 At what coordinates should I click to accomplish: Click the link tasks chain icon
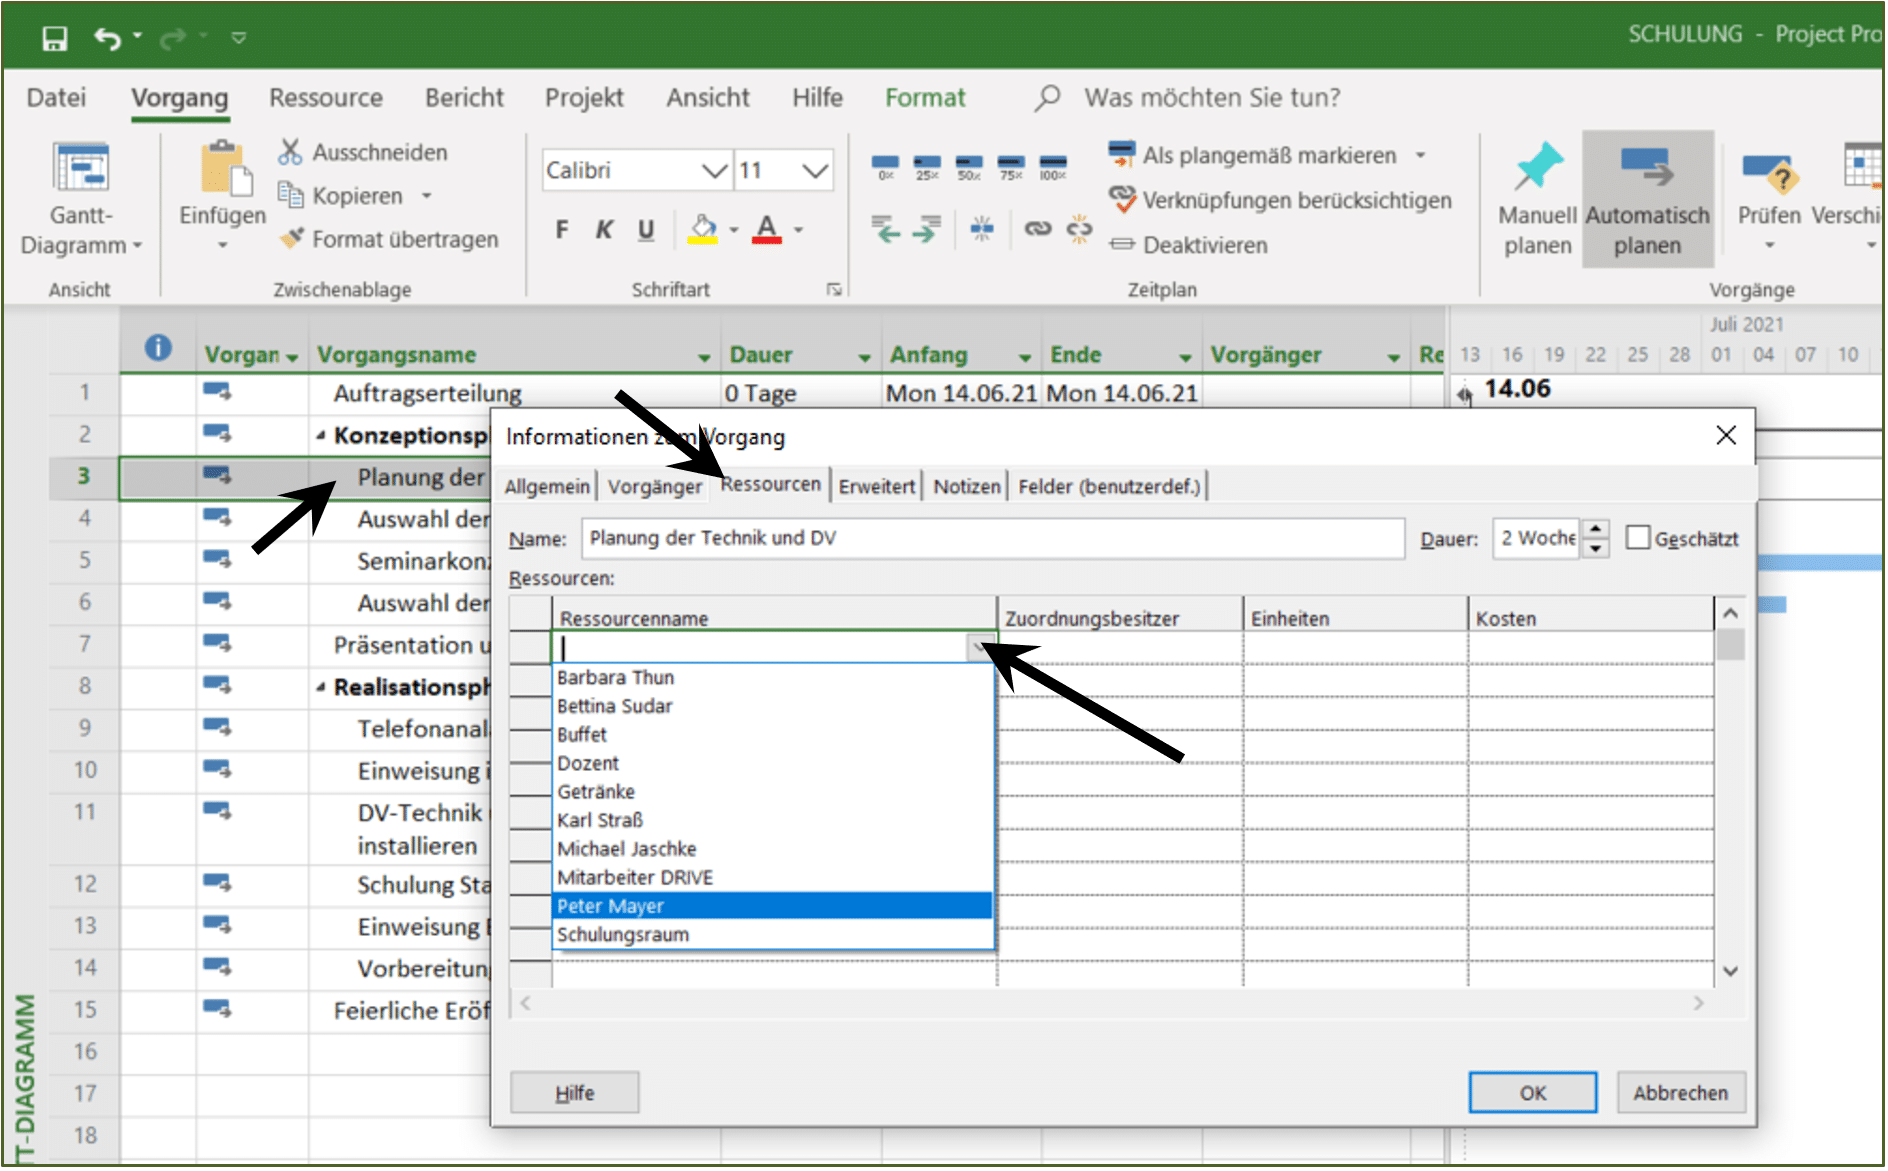tap(1038, 229)
